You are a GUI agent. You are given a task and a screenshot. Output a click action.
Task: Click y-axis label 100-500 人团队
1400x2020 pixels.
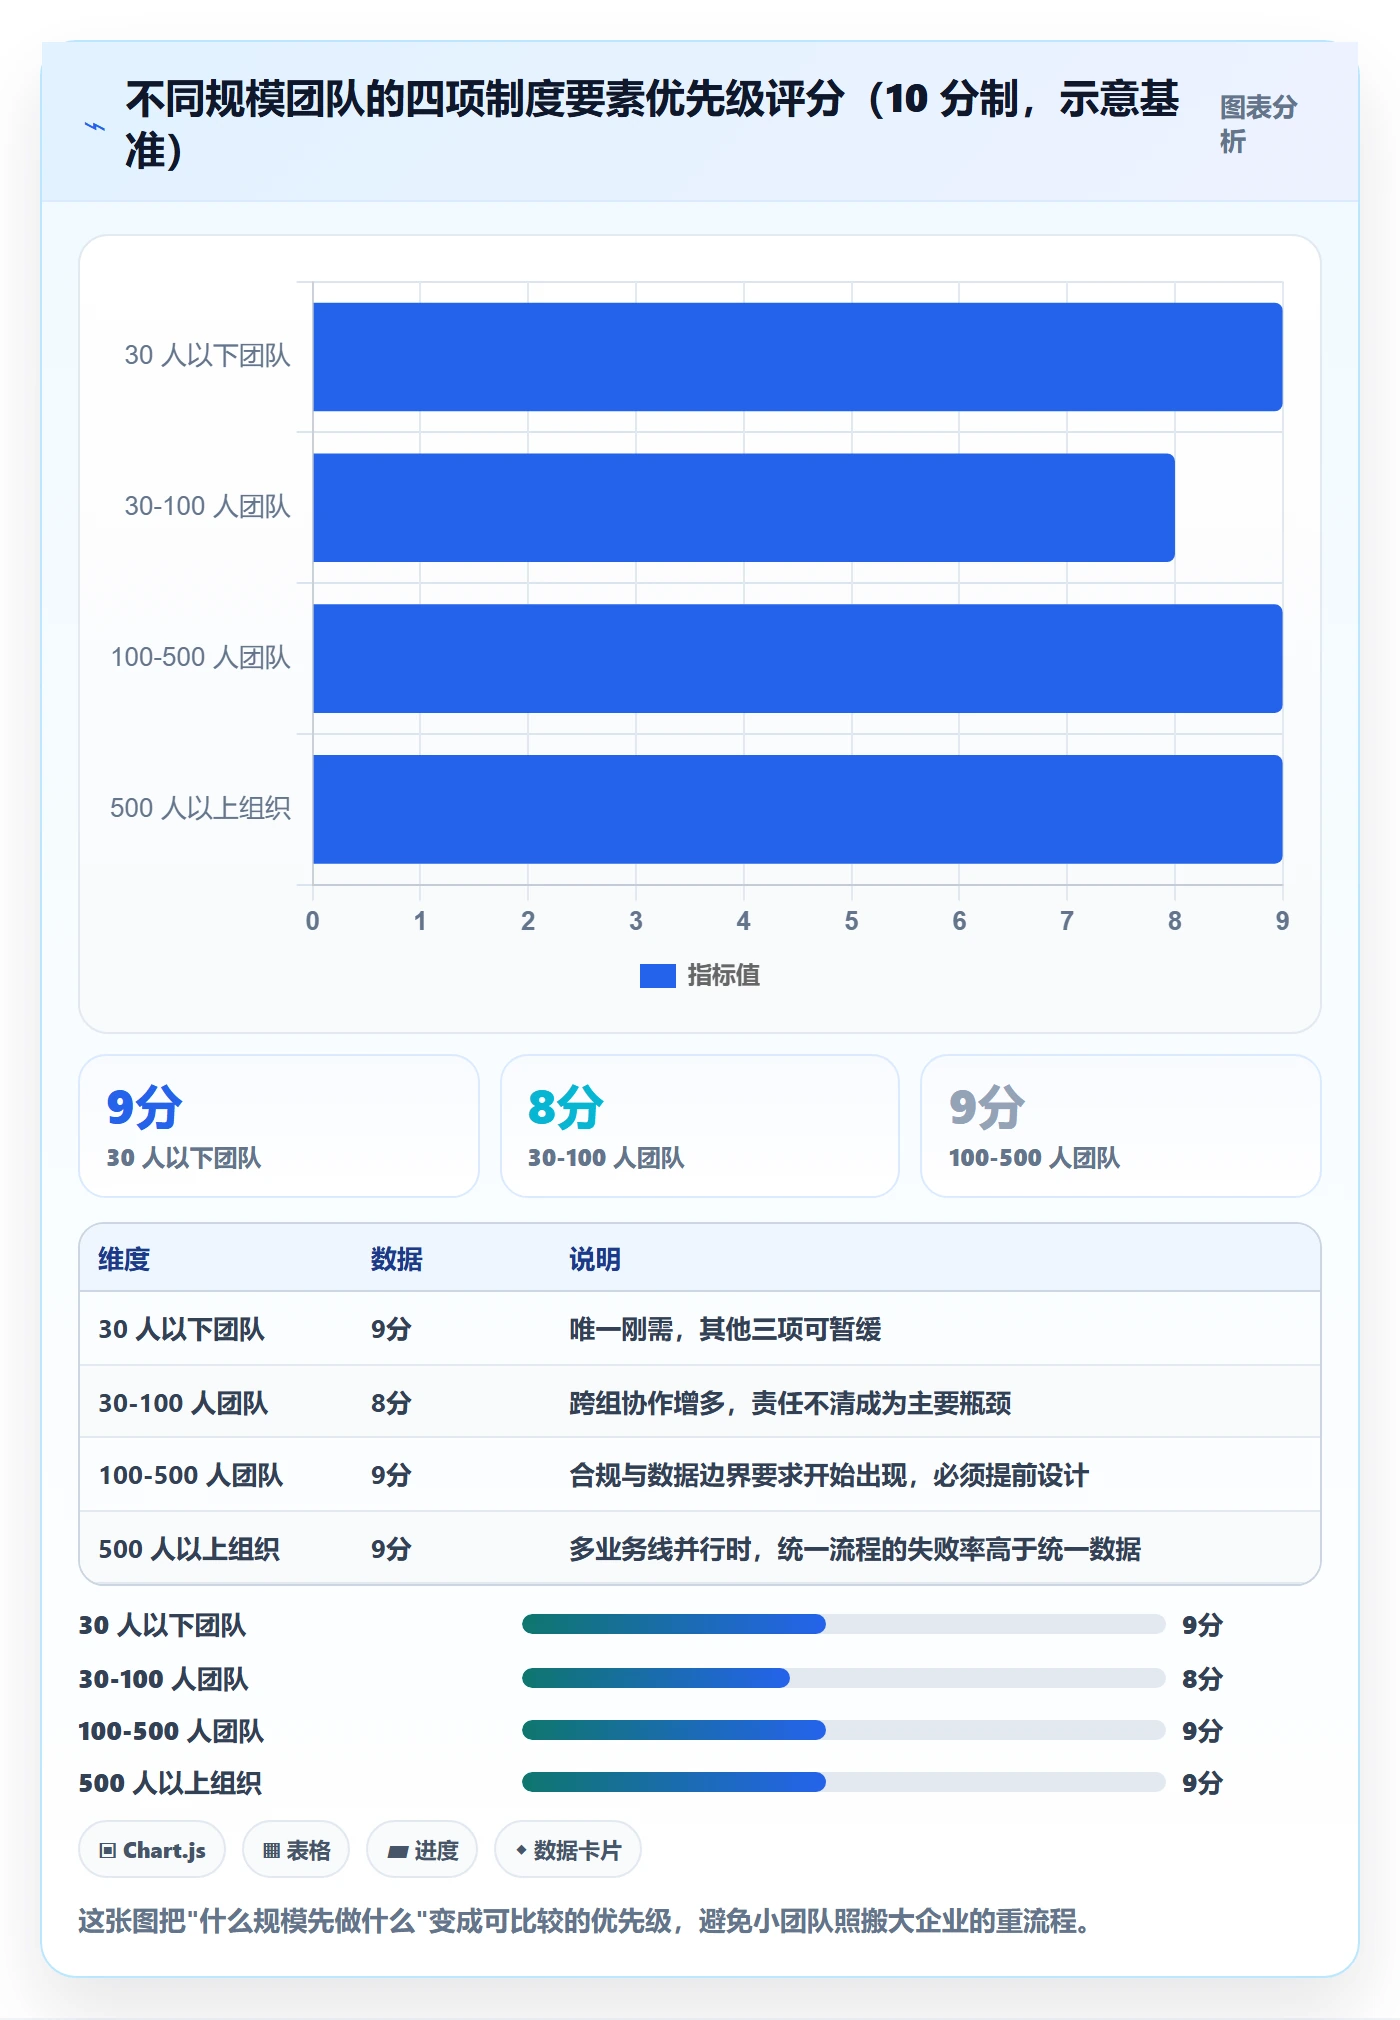(200, 657)
